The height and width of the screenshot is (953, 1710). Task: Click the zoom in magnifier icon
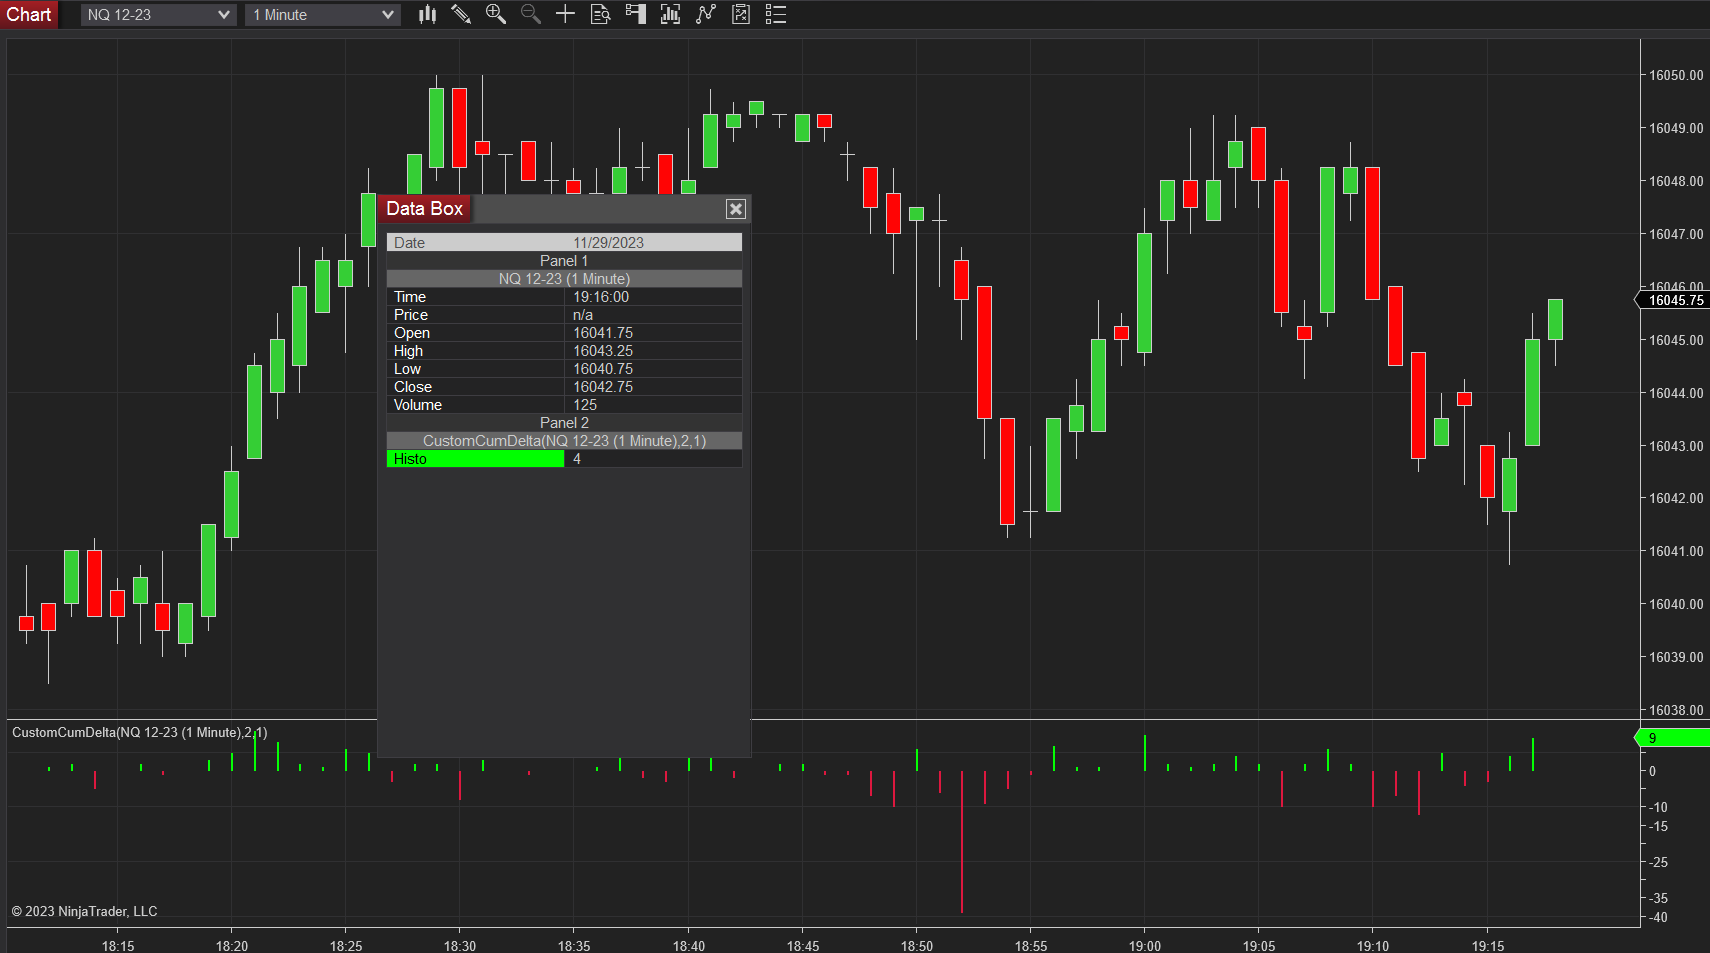coord(496,14)
